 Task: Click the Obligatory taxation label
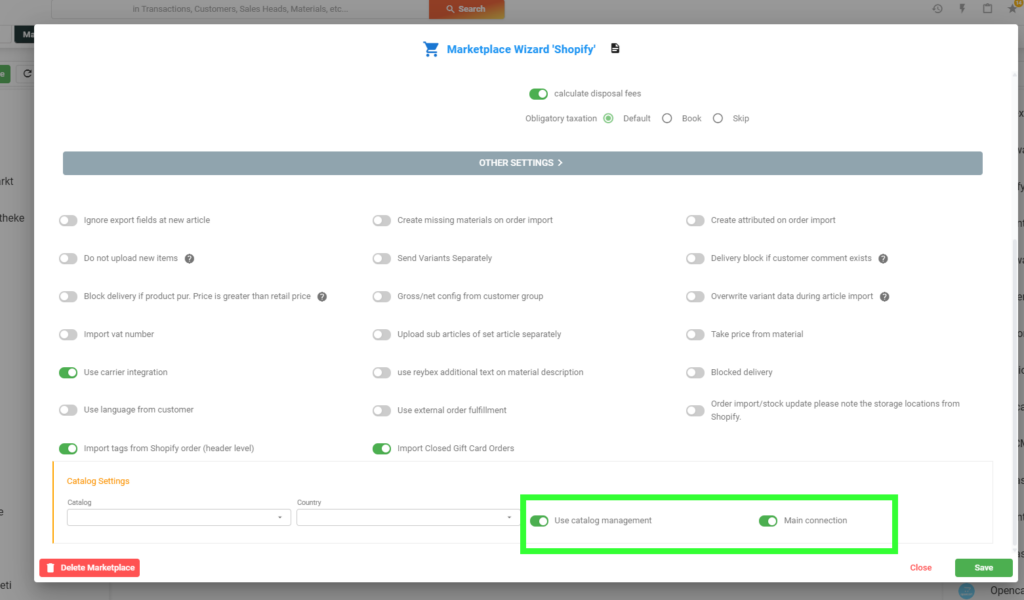click(x=561, y=118)
